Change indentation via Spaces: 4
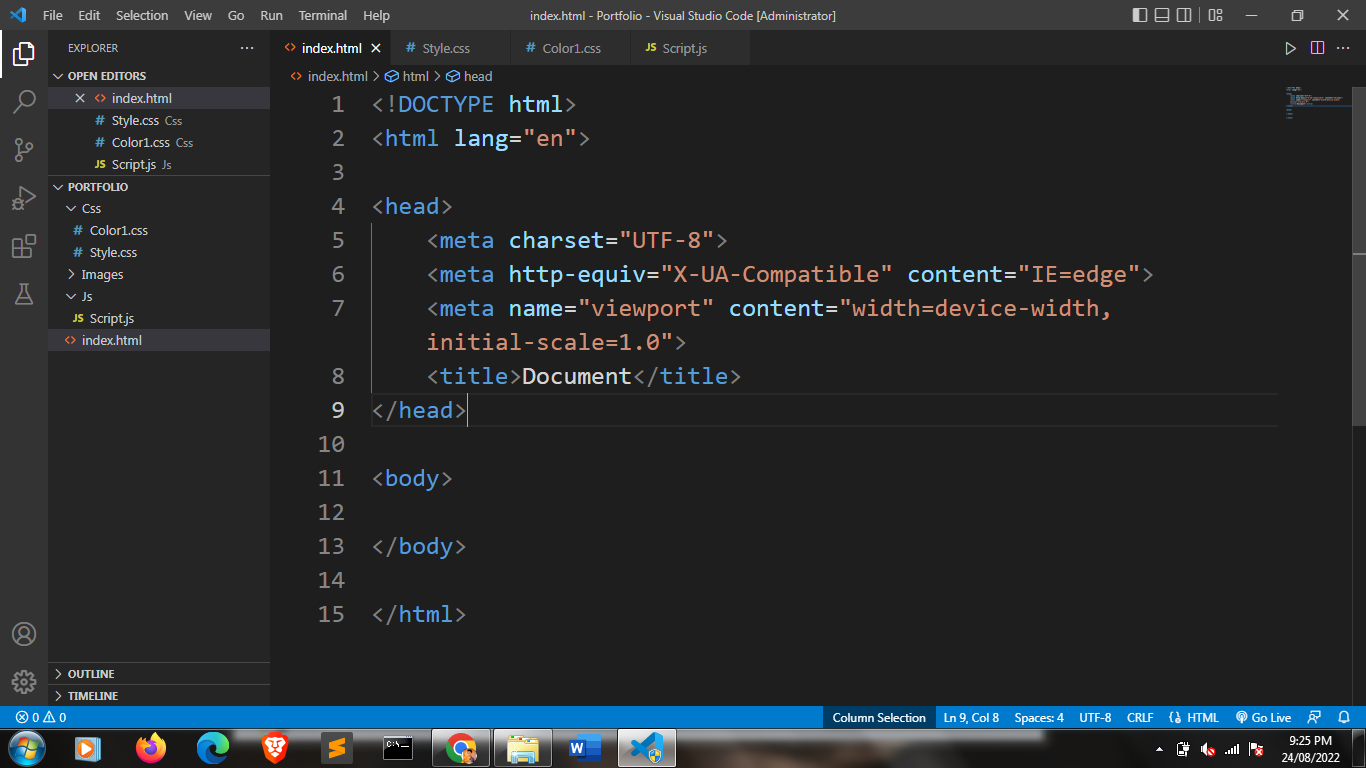 (x=1039, y=717)
